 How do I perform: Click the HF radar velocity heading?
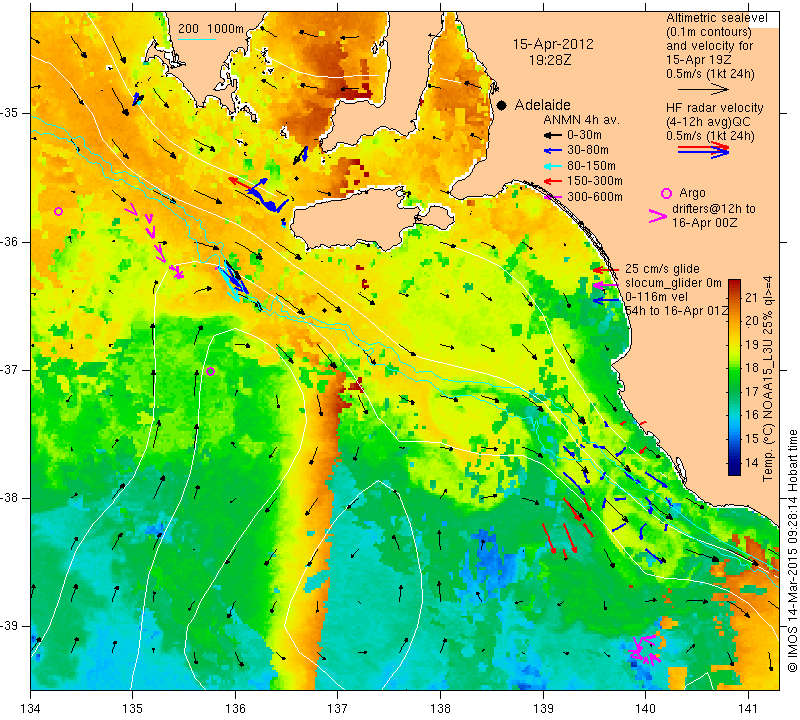[715, 108]
